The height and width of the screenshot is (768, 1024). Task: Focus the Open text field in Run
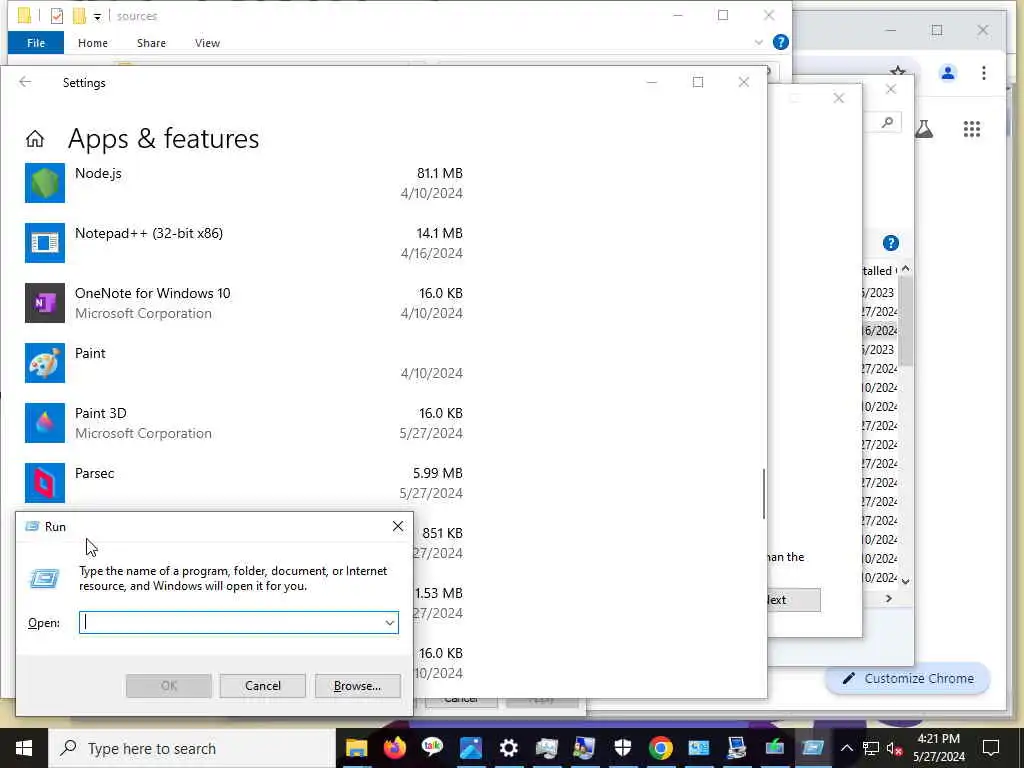pos(238,622)
